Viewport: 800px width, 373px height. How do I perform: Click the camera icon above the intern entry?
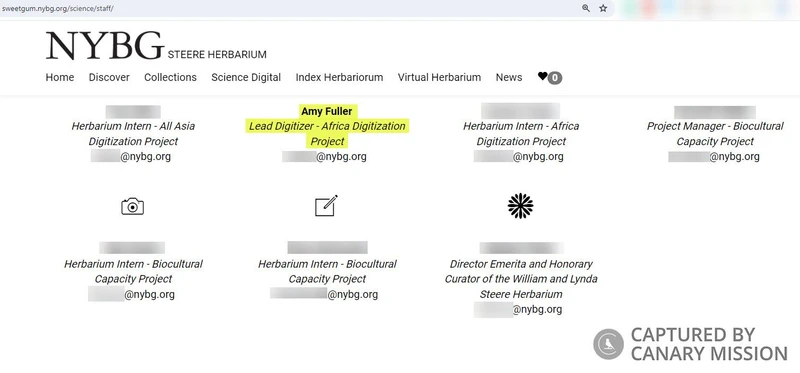(x=133, y=207)
